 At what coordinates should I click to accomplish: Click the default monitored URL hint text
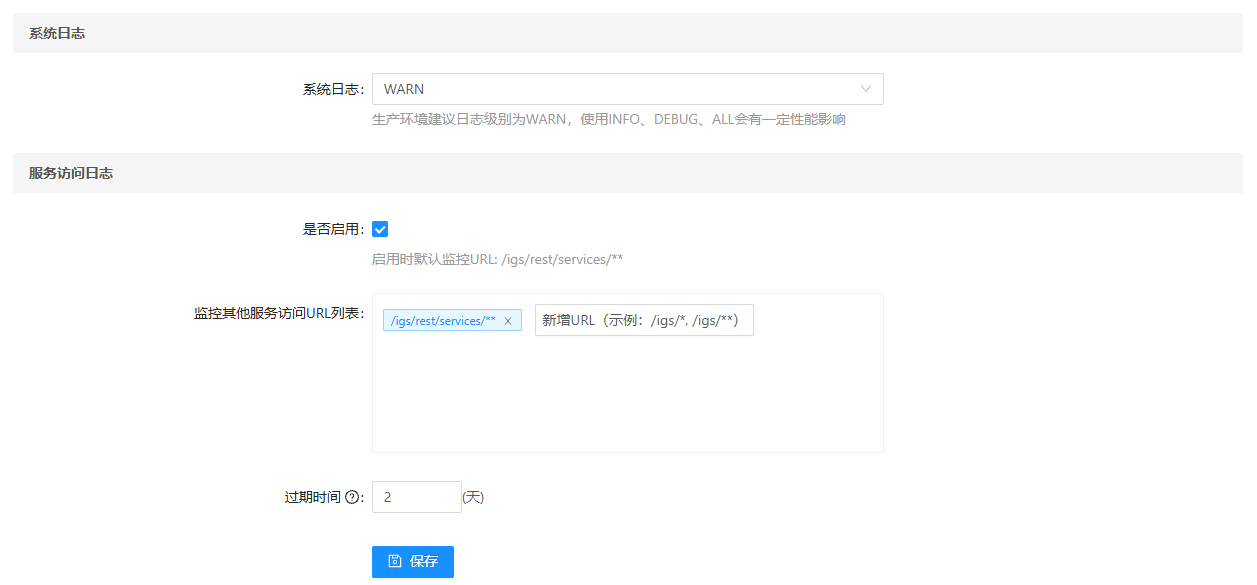point(497,260)
